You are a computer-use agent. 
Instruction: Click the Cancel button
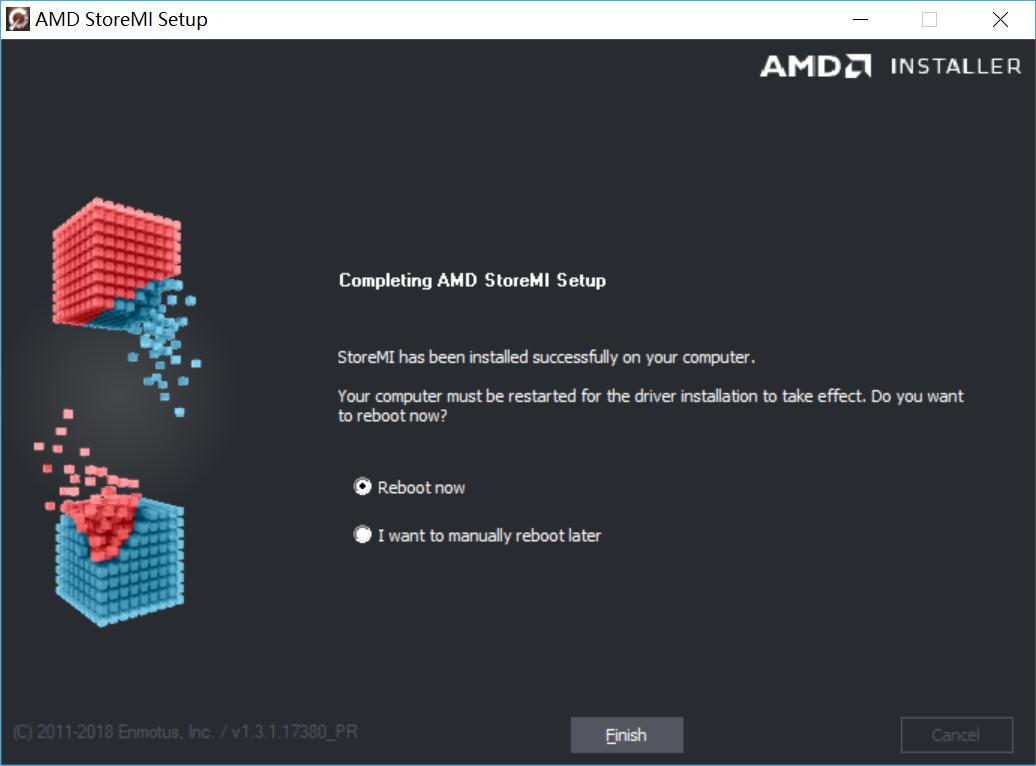click(x=956, y=734)
